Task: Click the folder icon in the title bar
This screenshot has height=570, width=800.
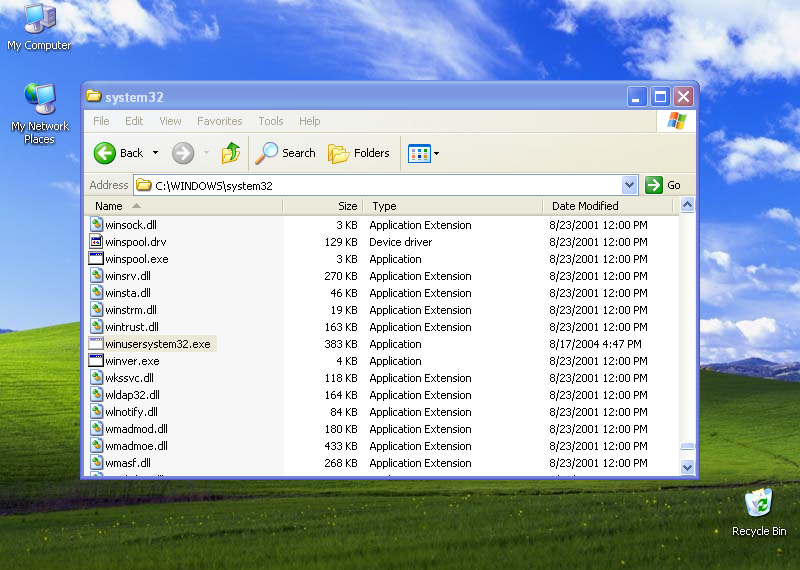Action: click(x=93, y=96)
